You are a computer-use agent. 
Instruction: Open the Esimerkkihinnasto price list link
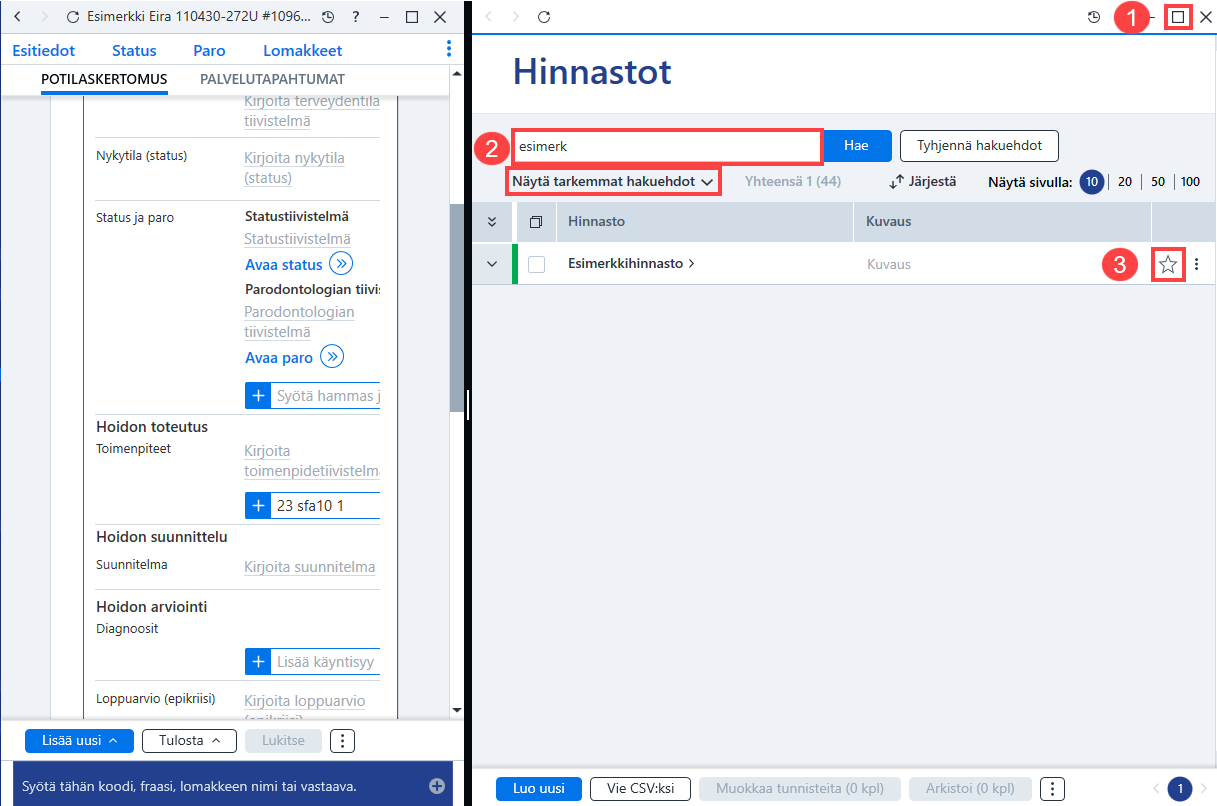[631, 264]
